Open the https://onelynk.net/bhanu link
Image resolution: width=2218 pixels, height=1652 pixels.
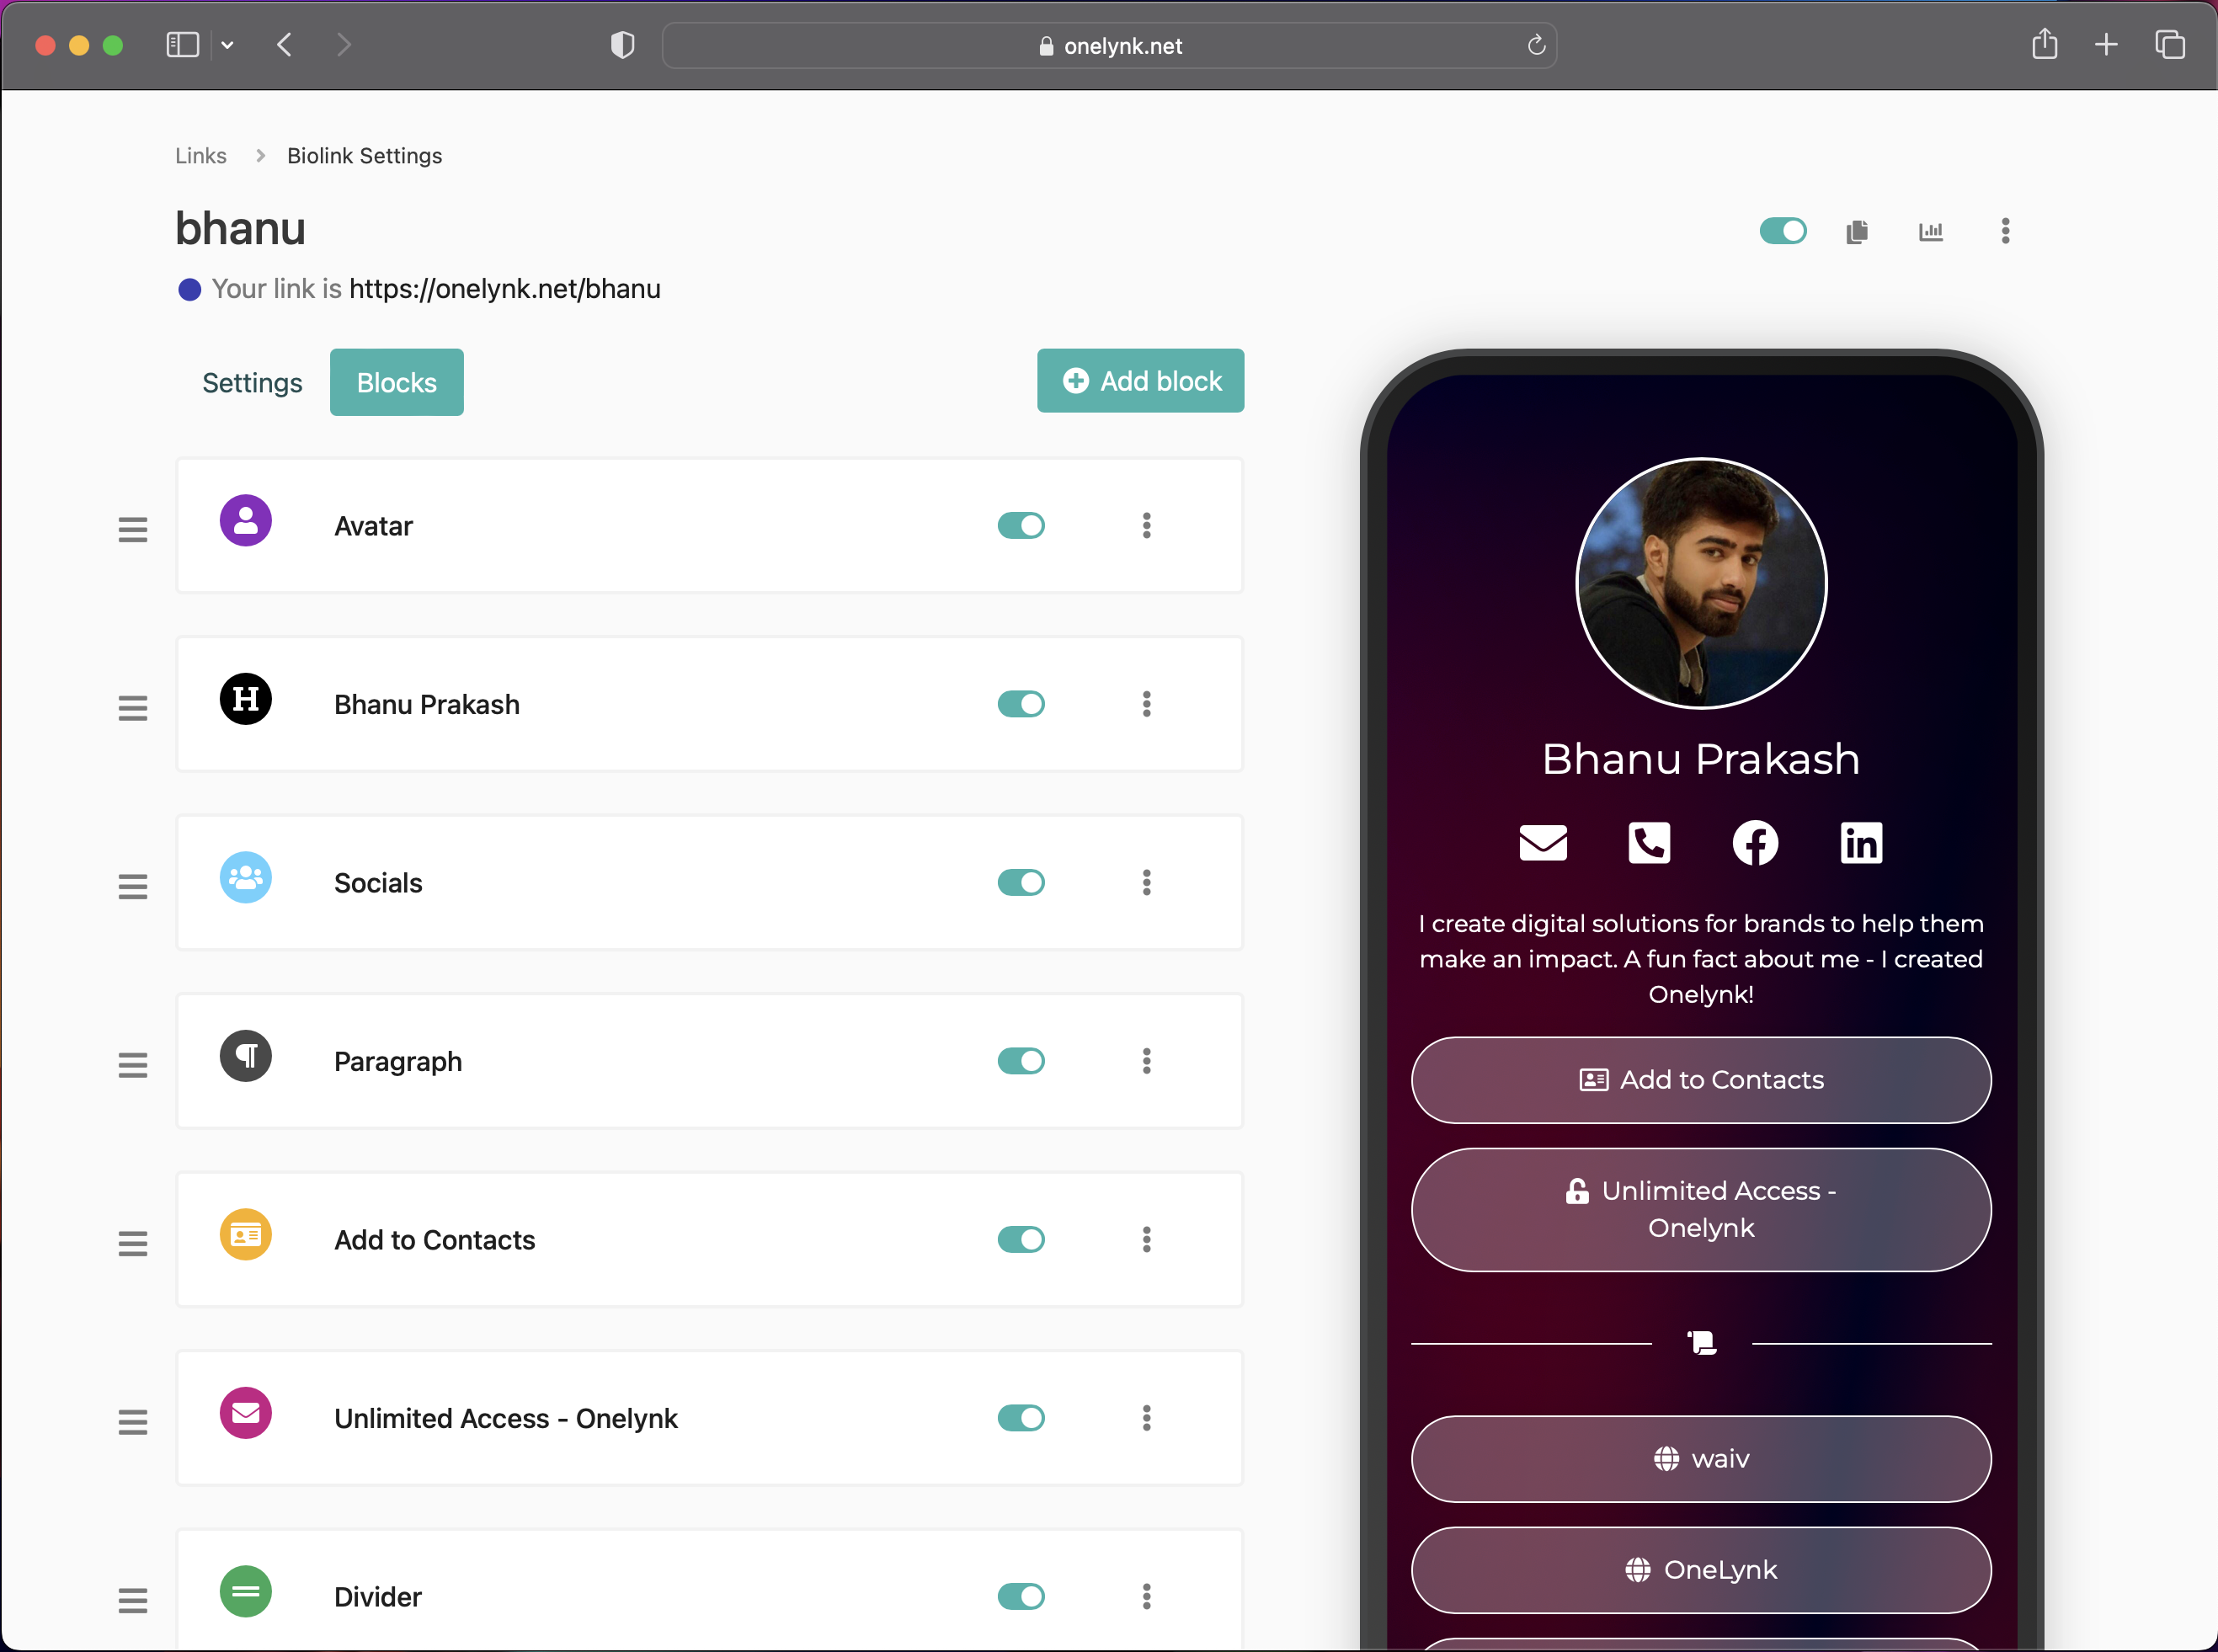505,289
